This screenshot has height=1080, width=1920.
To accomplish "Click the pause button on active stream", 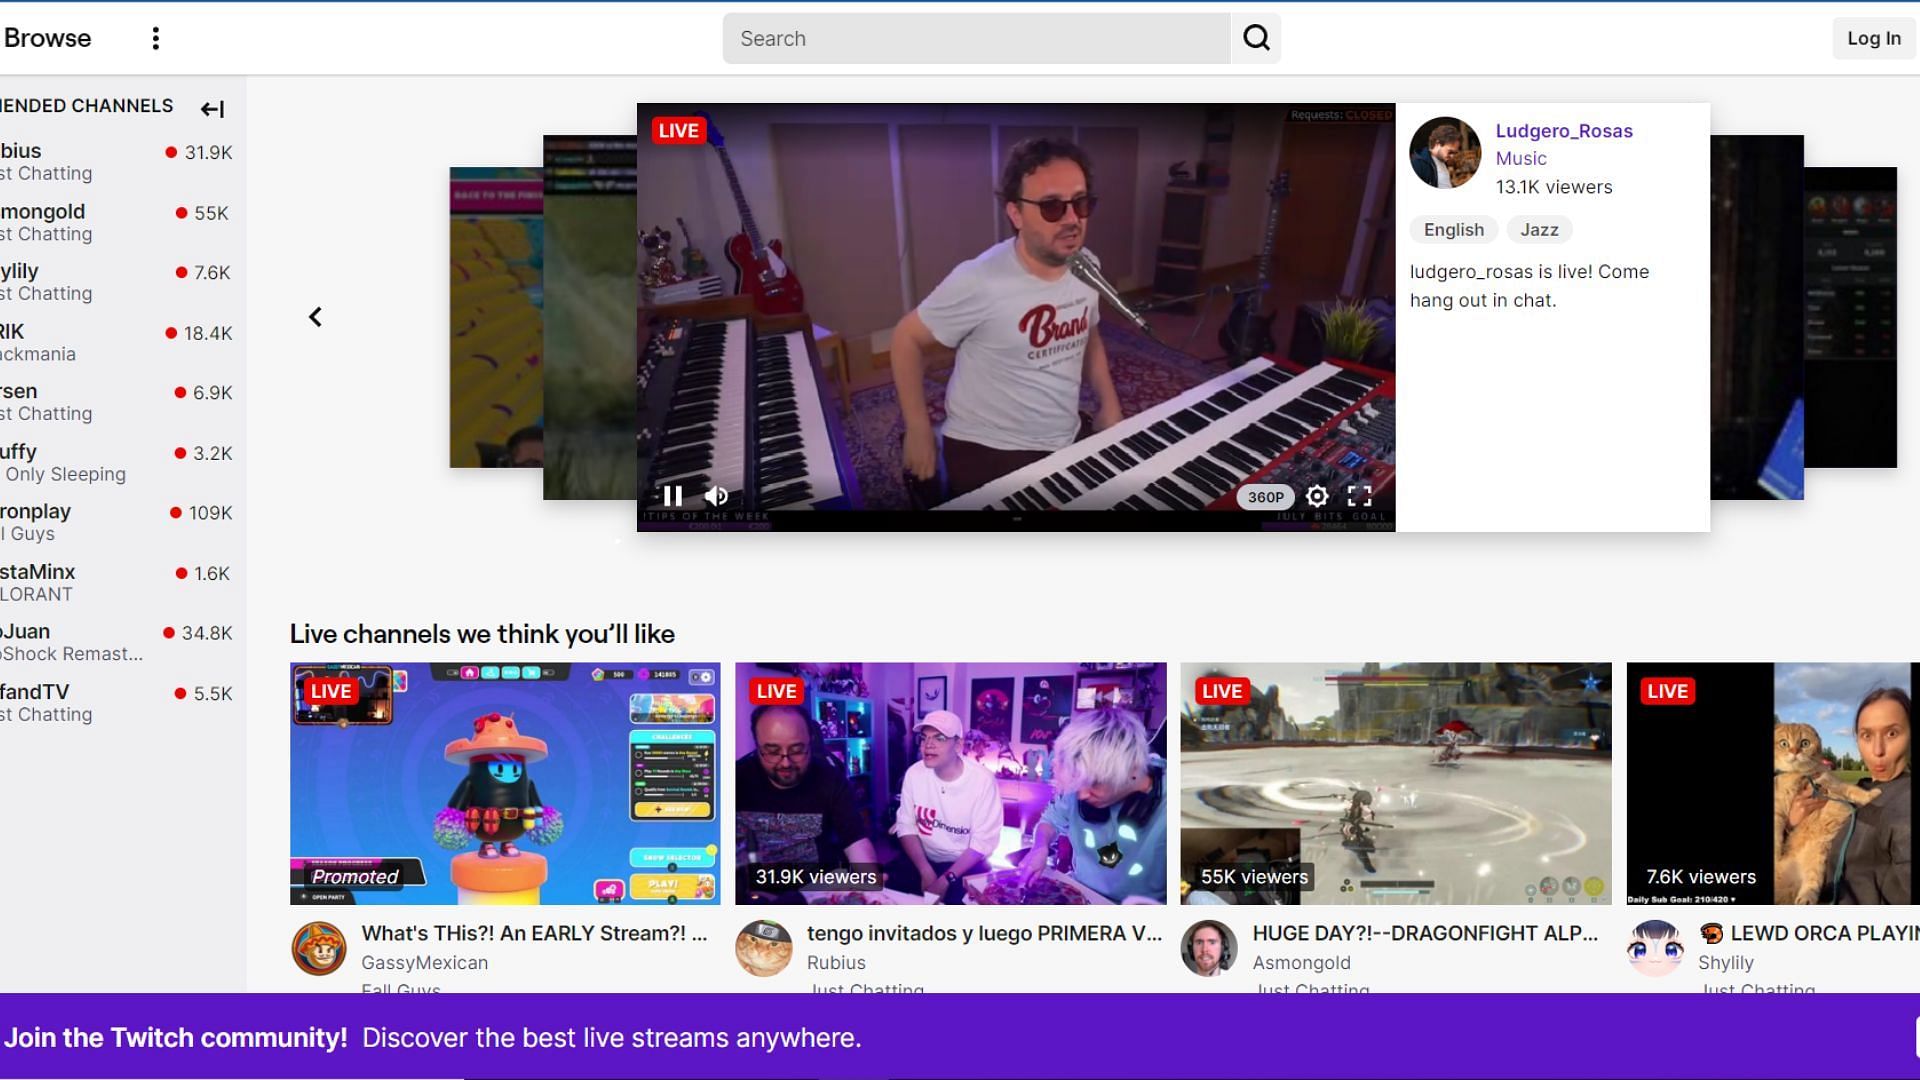I will (x=673, y=496).
